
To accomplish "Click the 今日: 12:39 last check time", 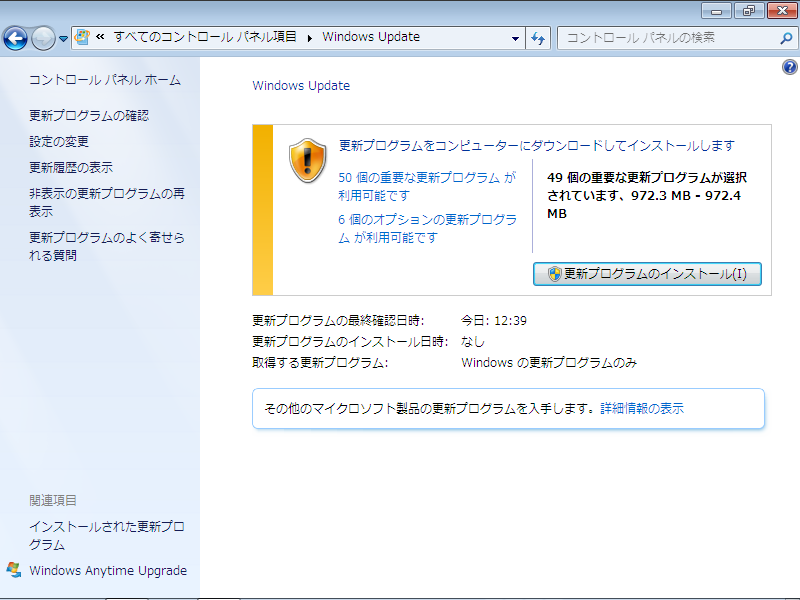I will (x=494, y=320).
